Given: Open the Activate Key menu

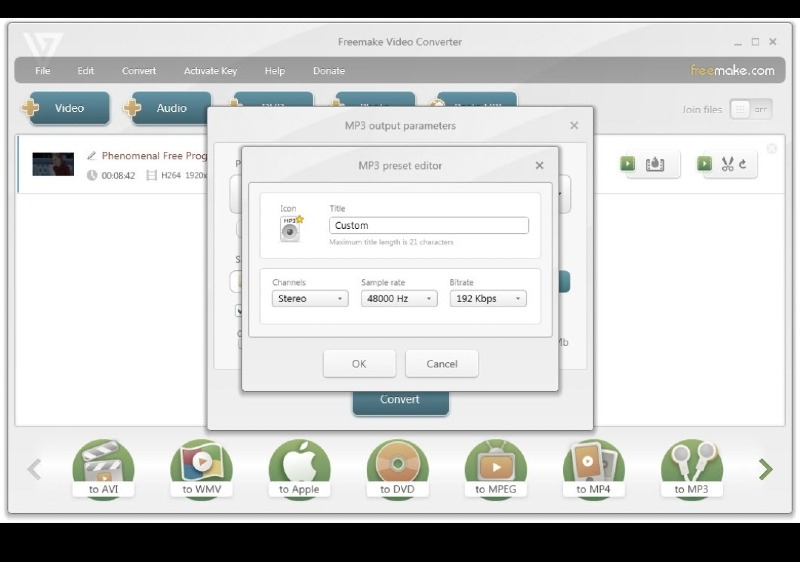Looking at the screenshot, I should pyautogui.click(x=210, y=71).
